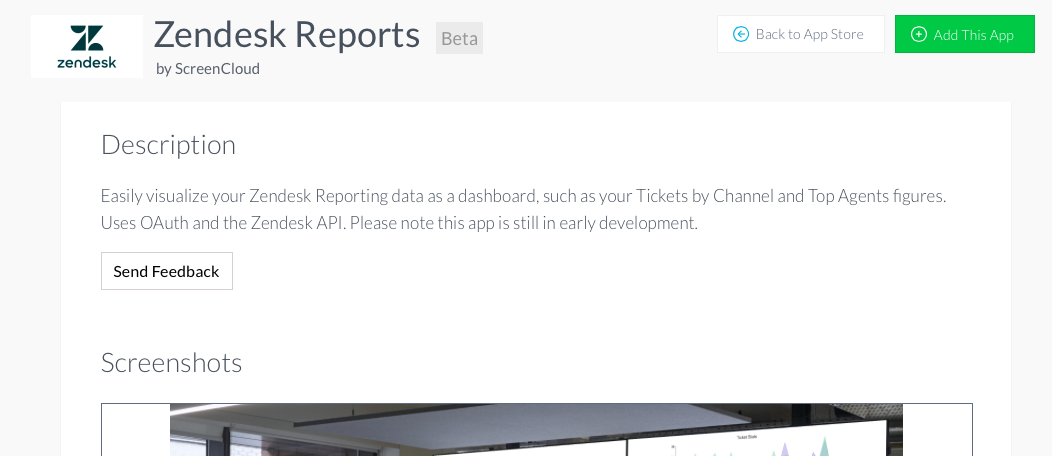Click the line starting 'Uses OAuth and the Zendesk API'
The width and height of the screenshot is (1052, 456).
click(399, 223)
